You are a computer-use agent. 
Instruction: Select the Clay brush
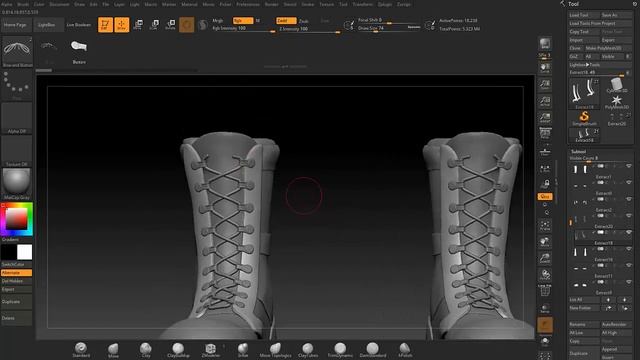click(x=146, y=349)
